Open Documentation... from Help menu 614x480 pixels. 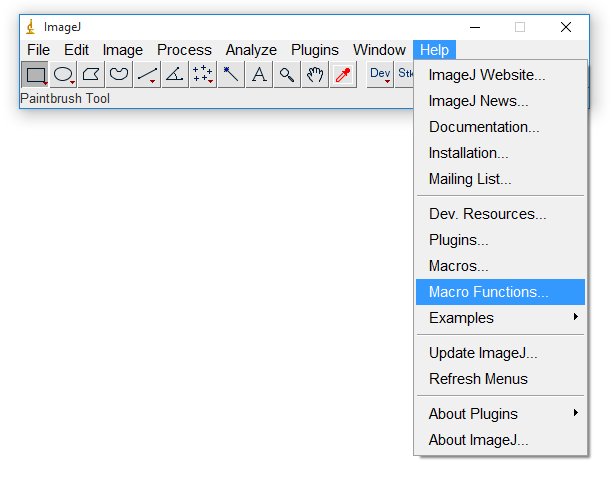[500, 127]
